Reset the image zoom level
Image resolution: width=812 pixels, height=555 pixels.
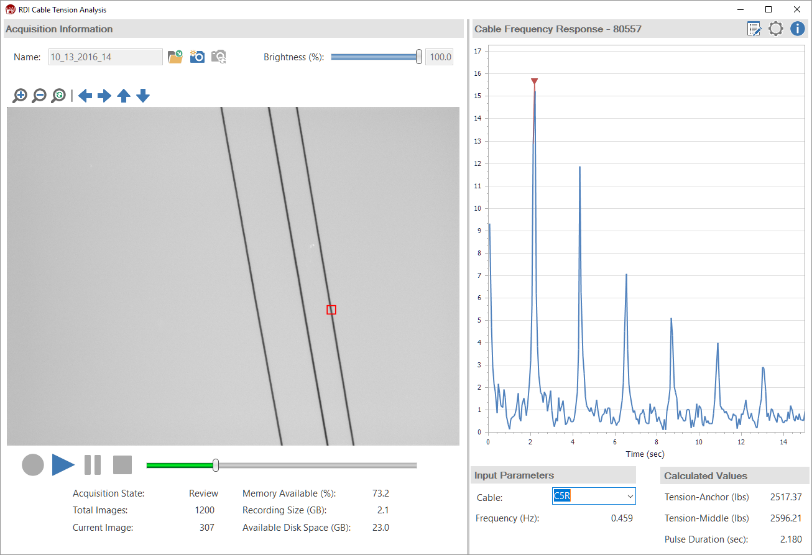click(x=59, y=95)
